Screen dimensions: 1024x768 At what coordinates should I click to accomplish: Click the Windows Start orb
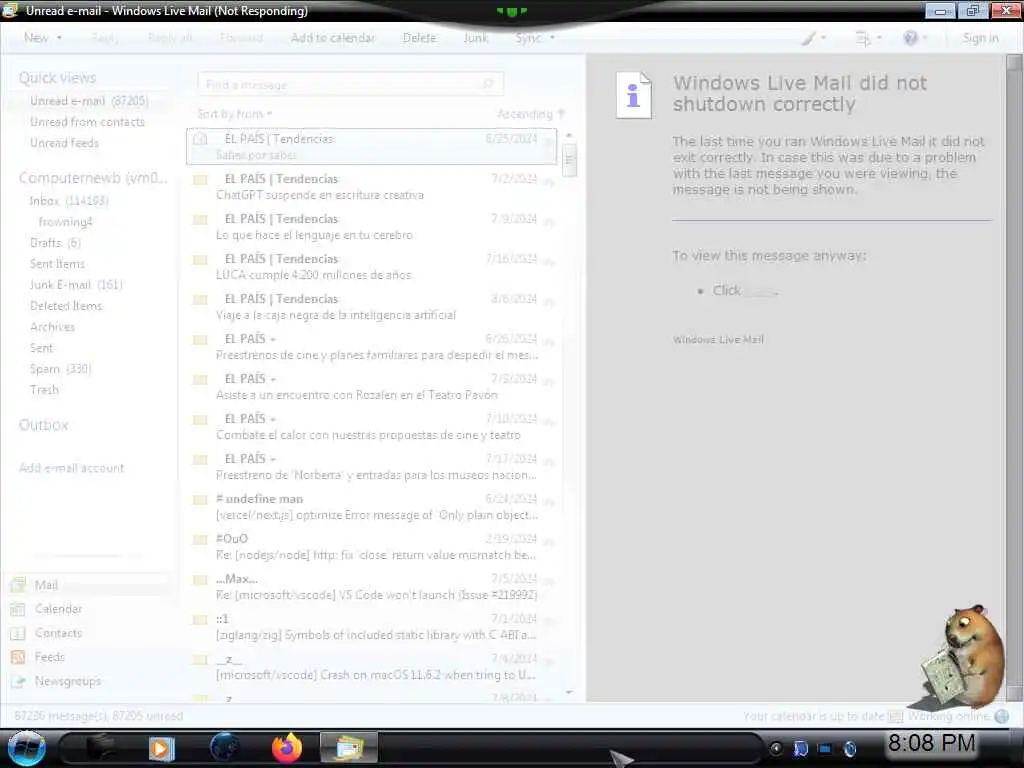[x=27, y=748]
